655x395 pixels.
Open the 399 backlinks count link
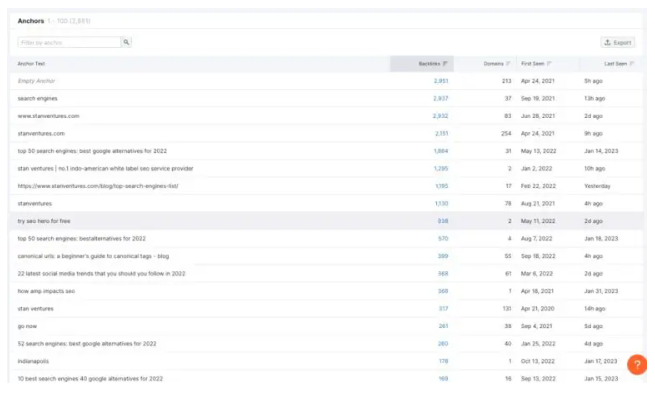(x=443, y=256)
